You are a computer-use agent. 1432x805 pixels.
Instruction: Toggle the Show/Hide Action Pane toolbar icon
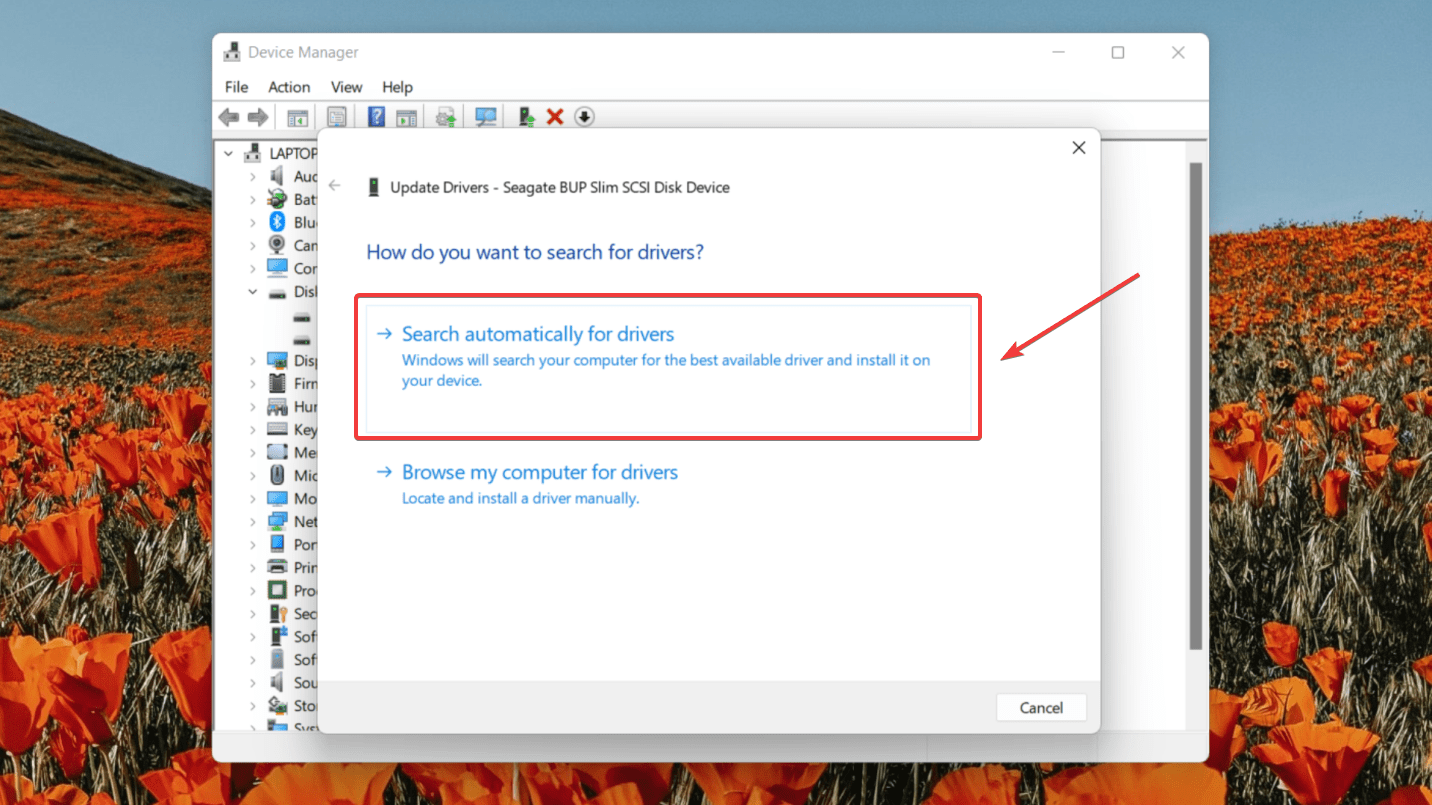click(x=406, y=117)
